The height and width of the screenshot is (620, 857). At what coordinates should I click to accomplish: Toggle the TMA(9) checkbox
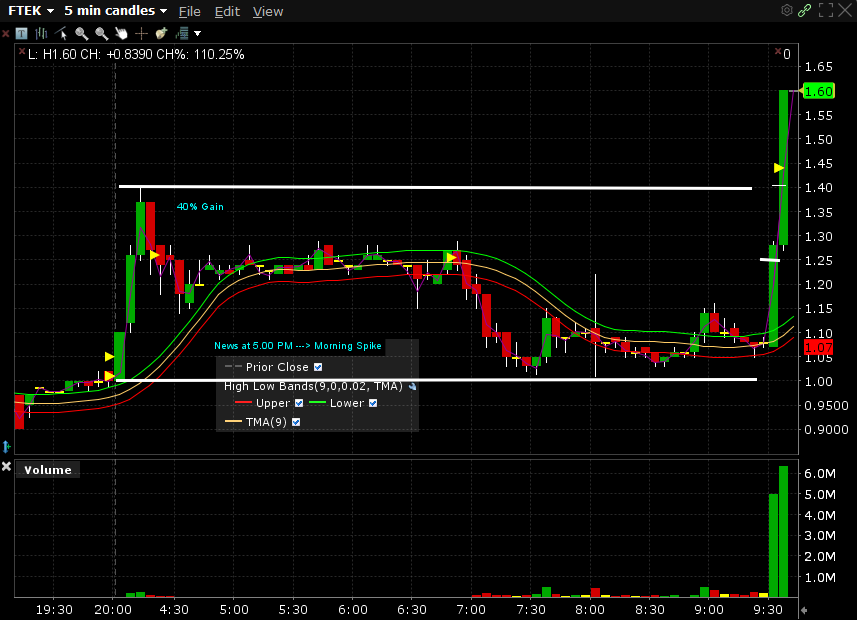point(296,422)
